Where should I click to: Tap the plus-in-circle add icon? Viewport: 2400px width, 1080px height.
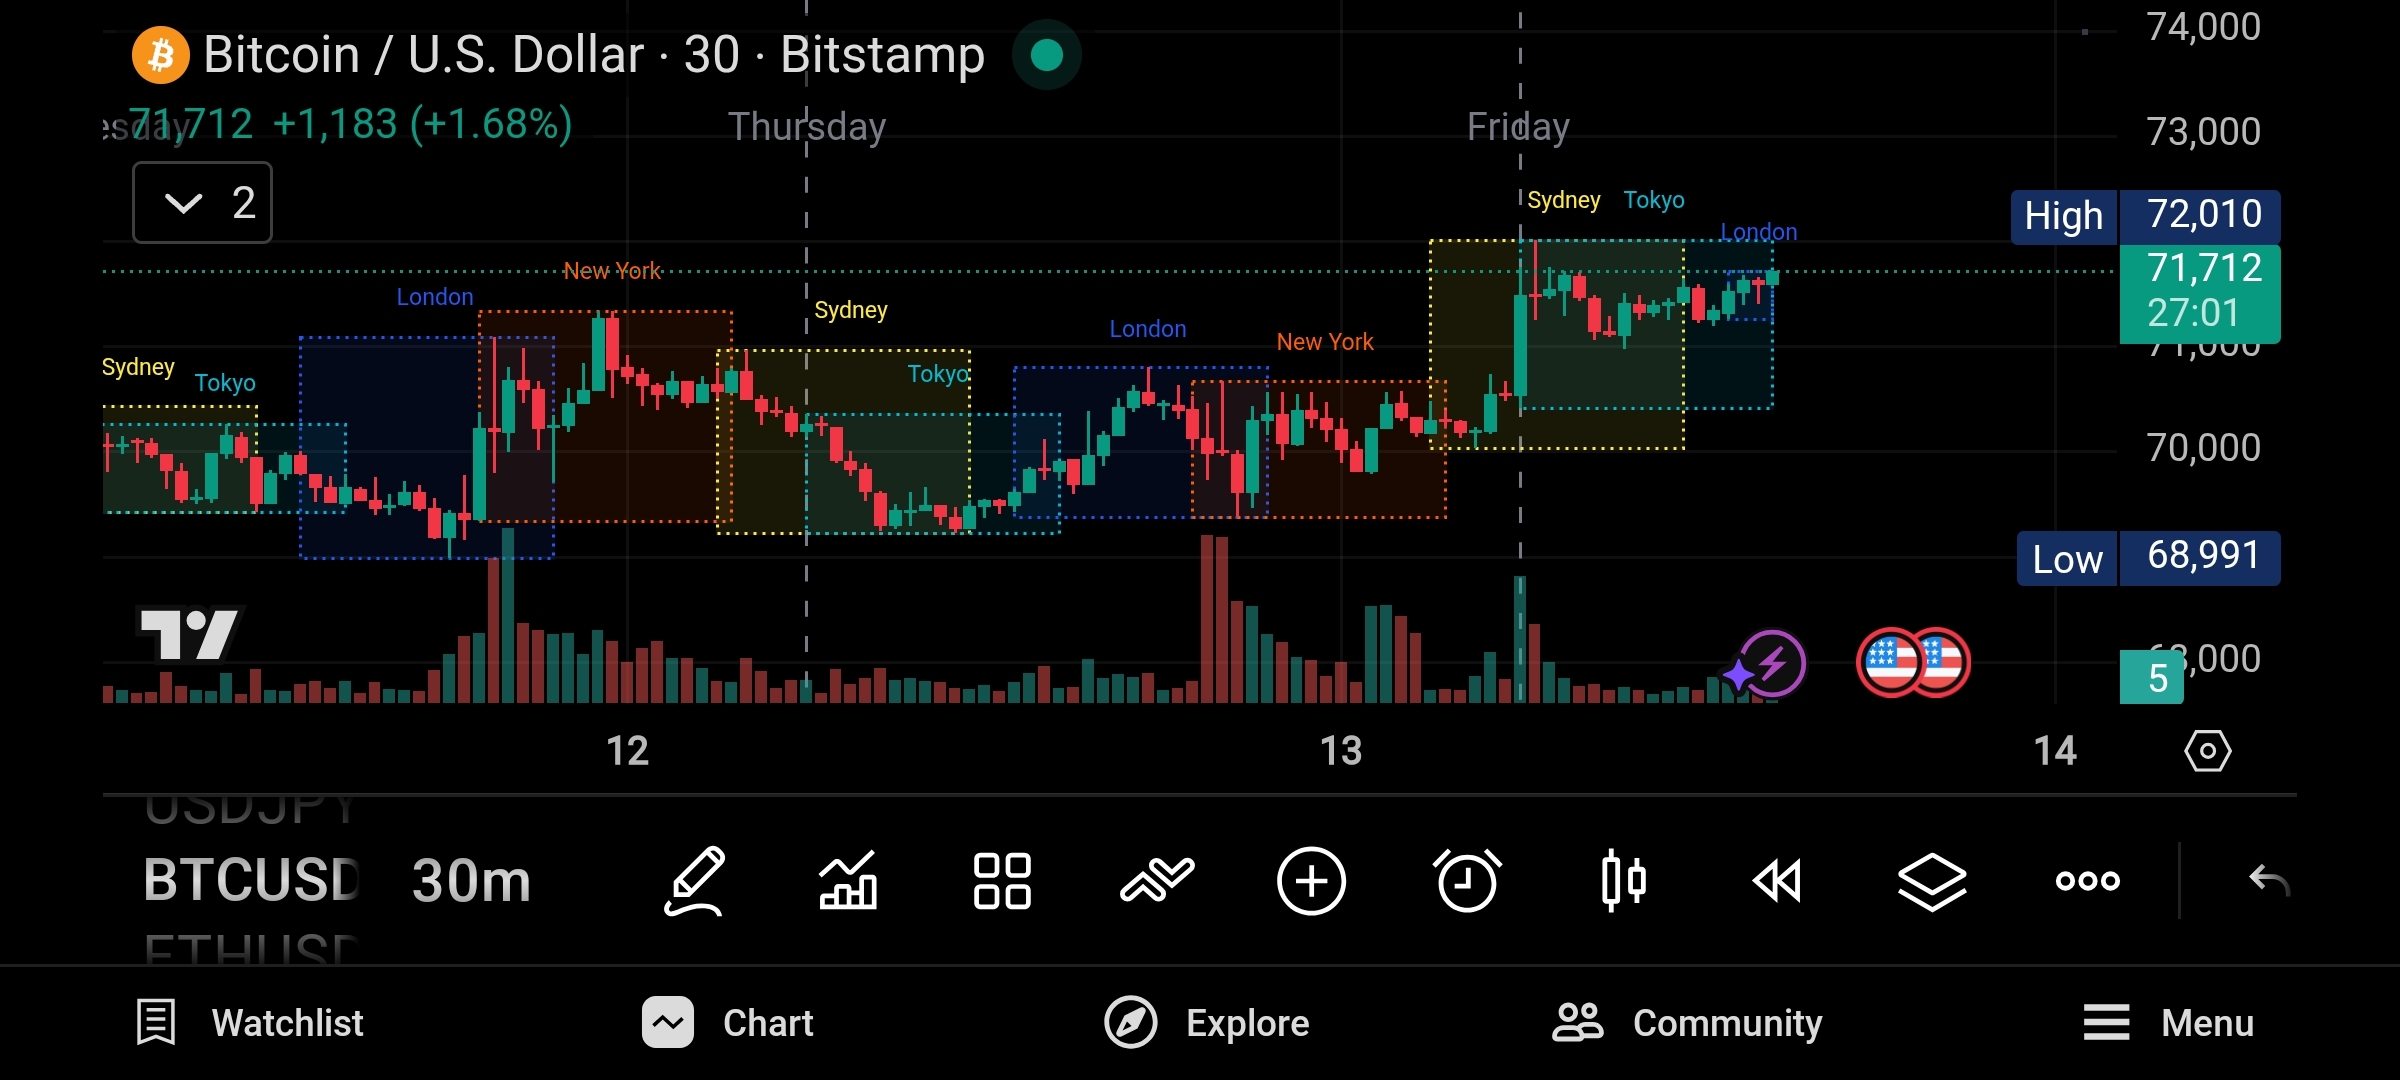click(x=1311, y=881)
